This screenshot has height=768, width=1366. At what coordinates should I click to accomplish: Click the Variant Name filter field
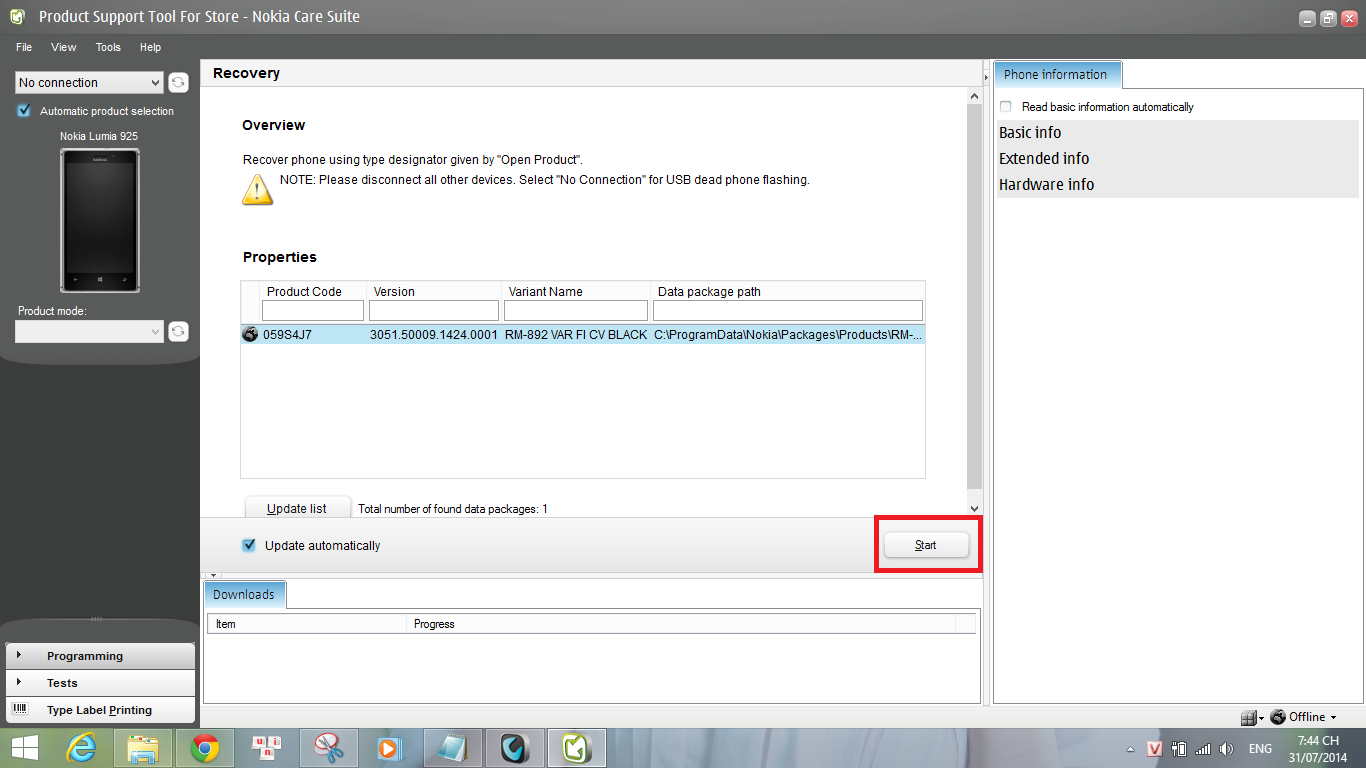[x=576, y=311]
